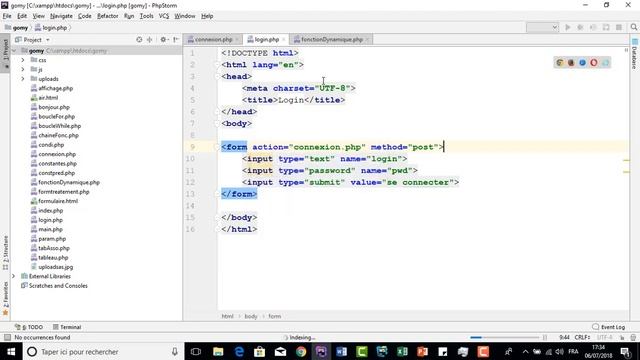Select index.php in project tree
This screenshot has height=360, width=640.
click(51, 211)
